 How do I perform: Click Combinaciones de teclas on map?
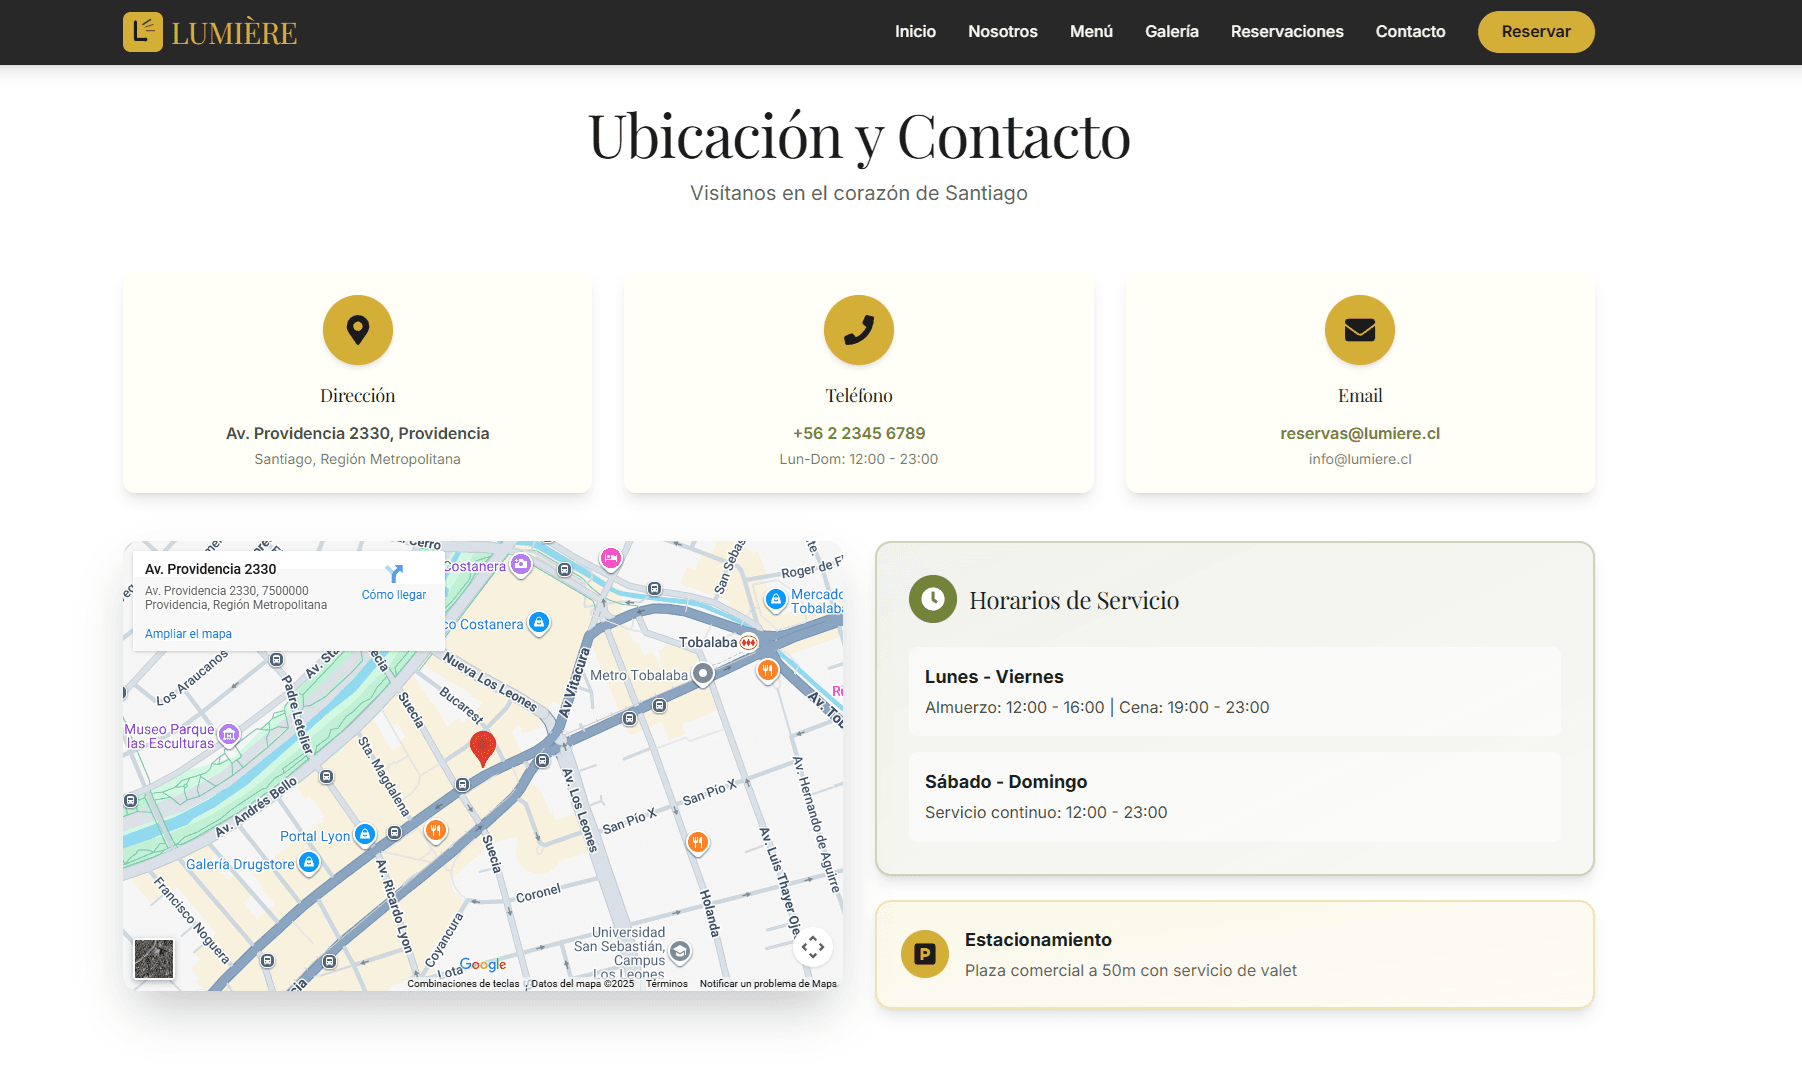click(463, 984)
